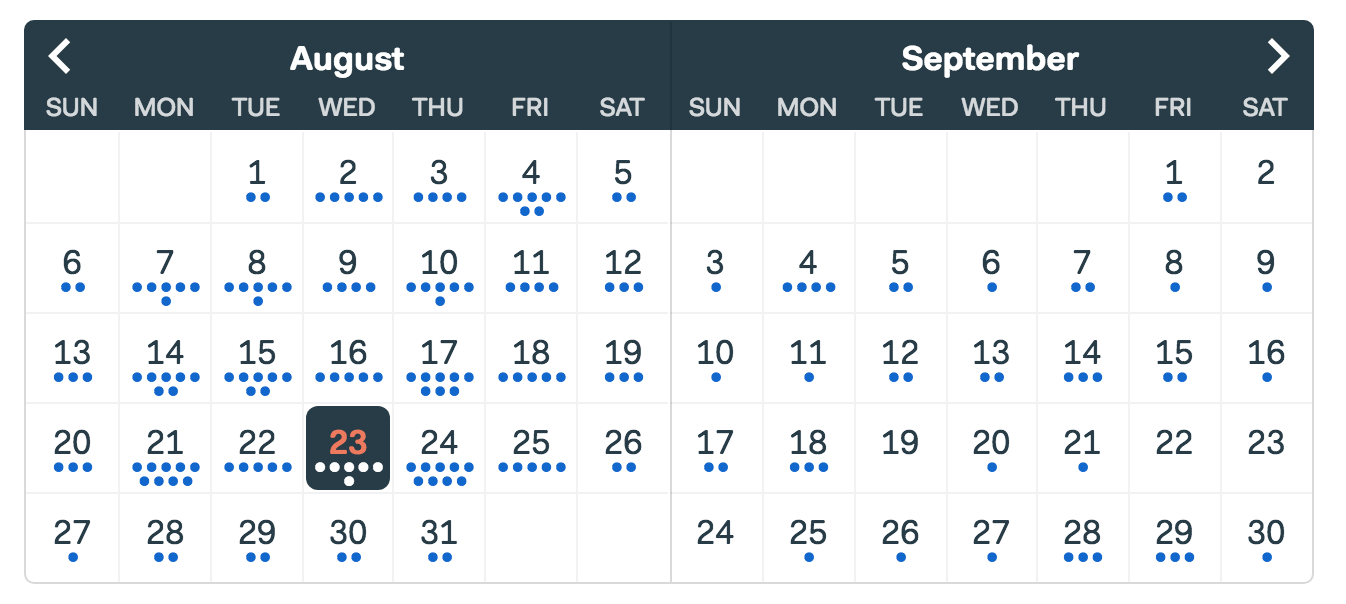
Task: Advance to next month using right arrow
Action: (1278, 57)
